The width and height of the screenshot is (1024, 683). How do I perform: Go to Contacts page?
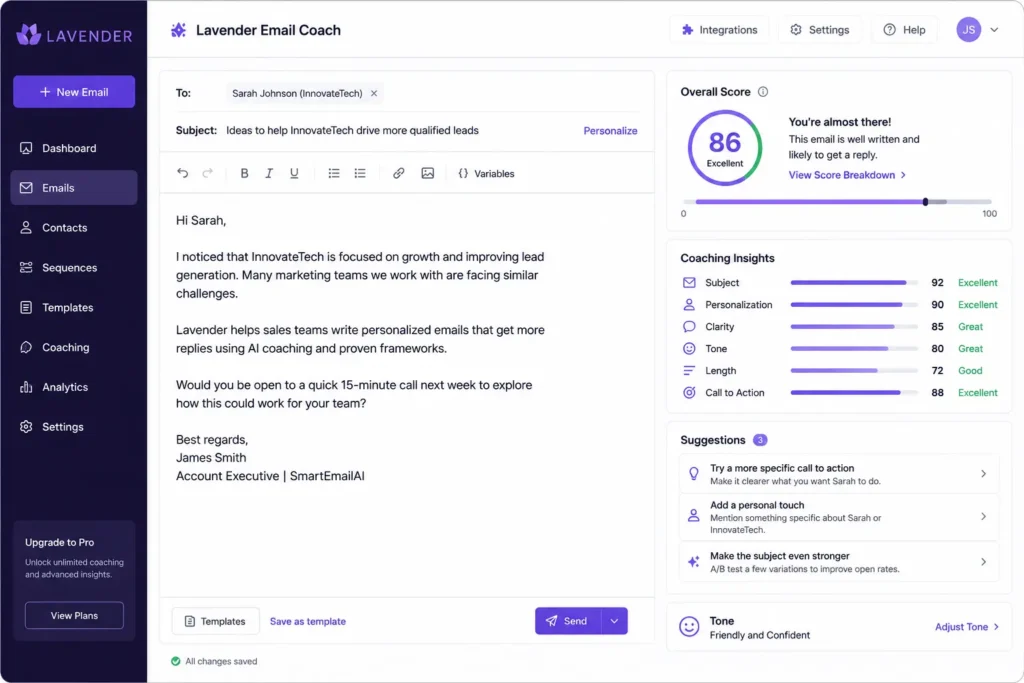point(74,228)
